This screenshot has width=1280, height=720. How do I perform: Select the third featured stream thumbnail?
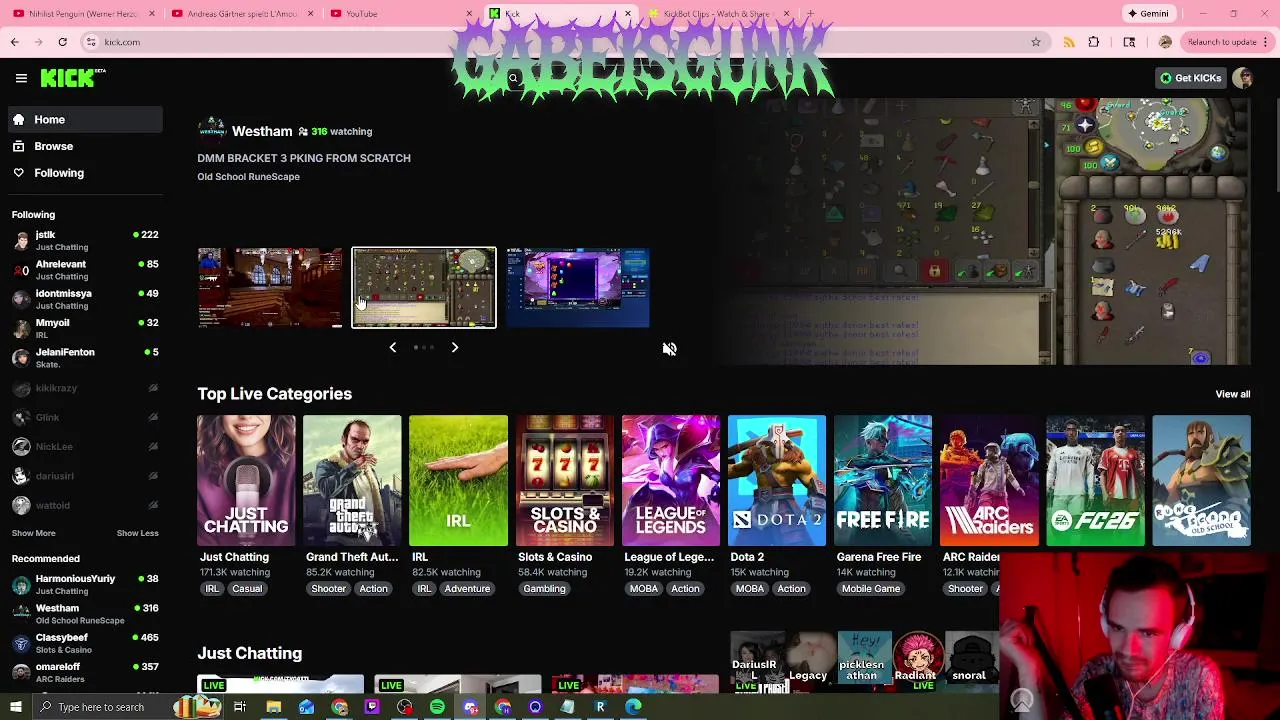click(x=578, y=288)
